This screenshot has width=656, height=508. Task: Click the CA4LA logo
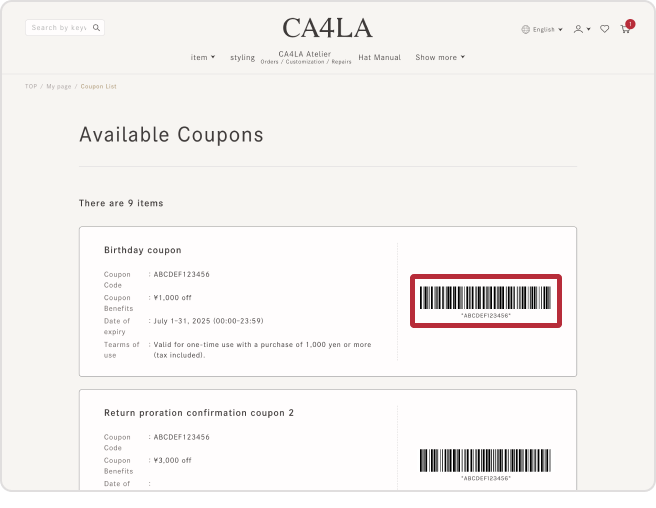coord(327,27)
